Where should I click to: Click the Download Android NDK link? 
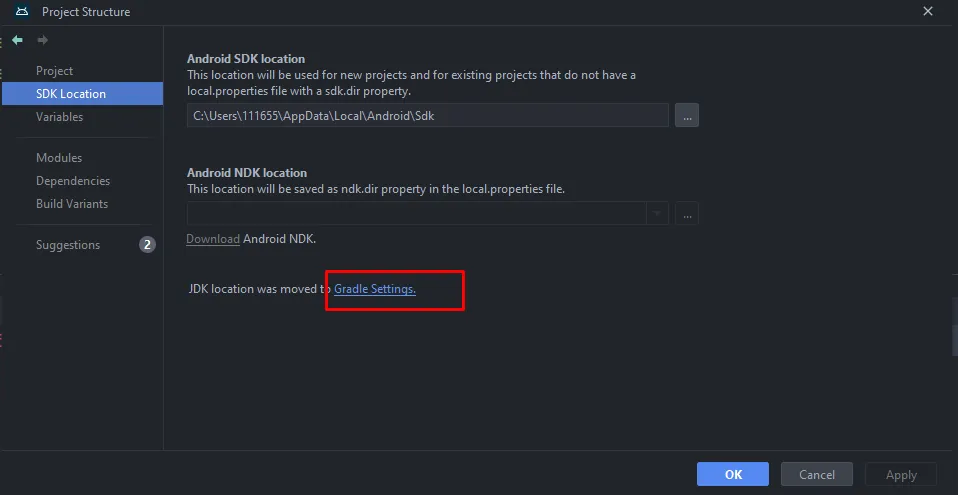(x=213, y=239)
